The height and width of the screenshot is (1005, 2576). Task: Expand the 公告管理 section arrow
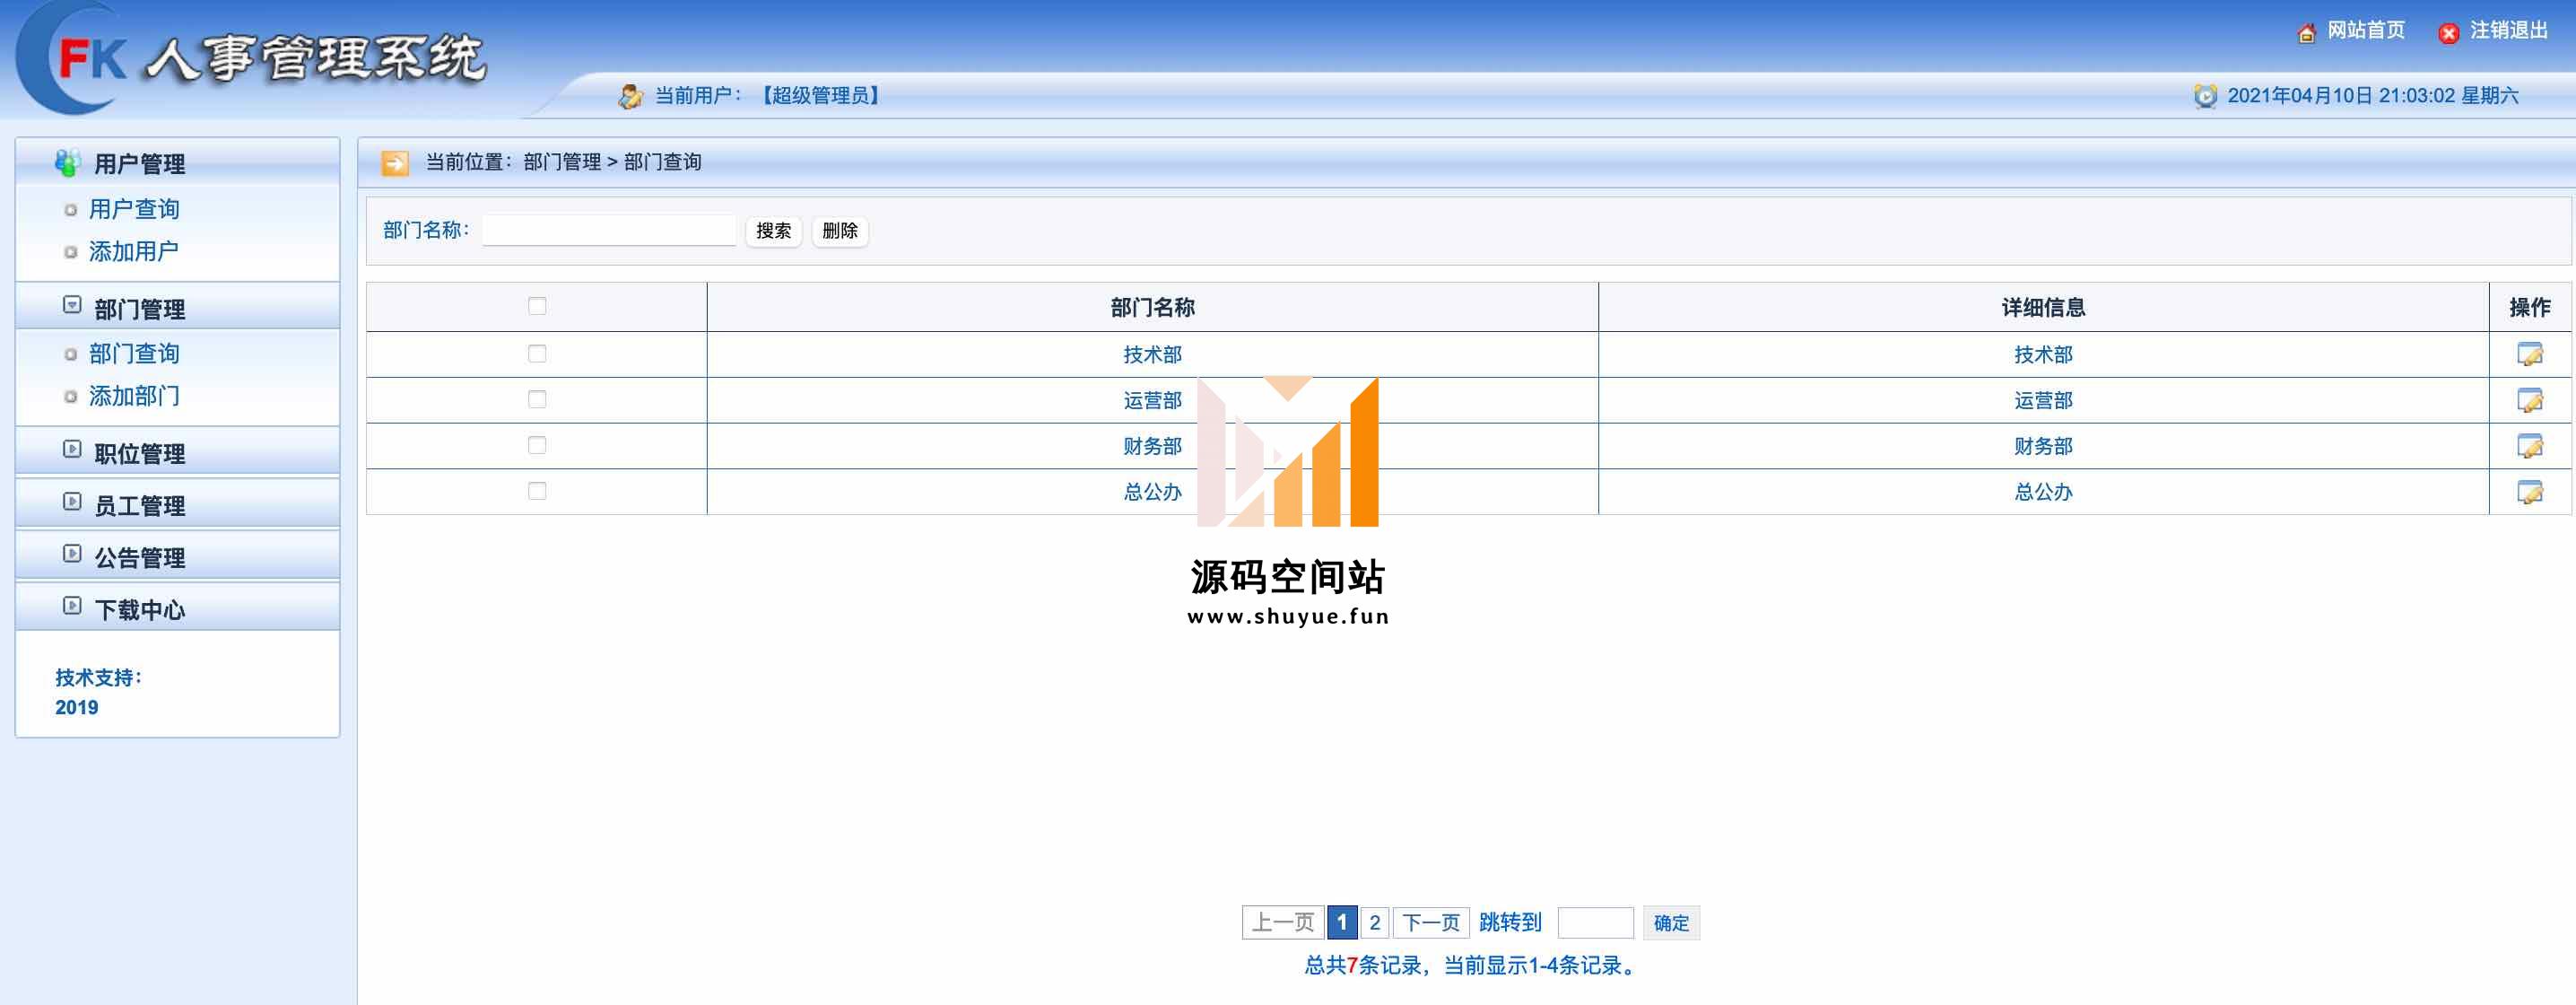pos(72,553)
